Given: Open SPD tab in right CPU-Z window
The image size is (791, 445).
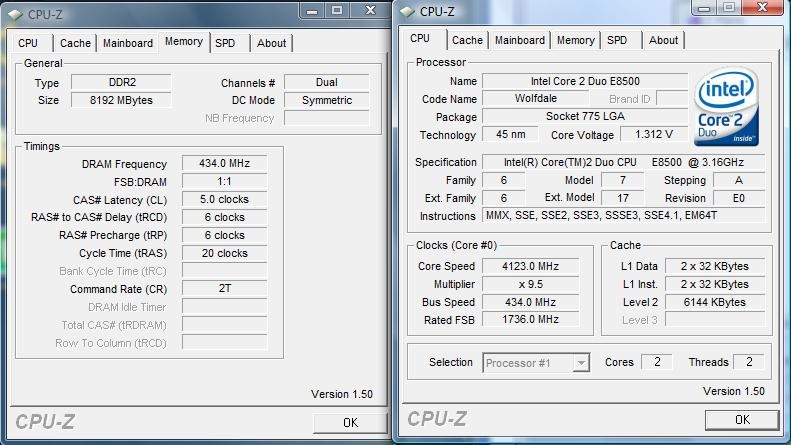Looking at the screenshot, I should [617, 40].
